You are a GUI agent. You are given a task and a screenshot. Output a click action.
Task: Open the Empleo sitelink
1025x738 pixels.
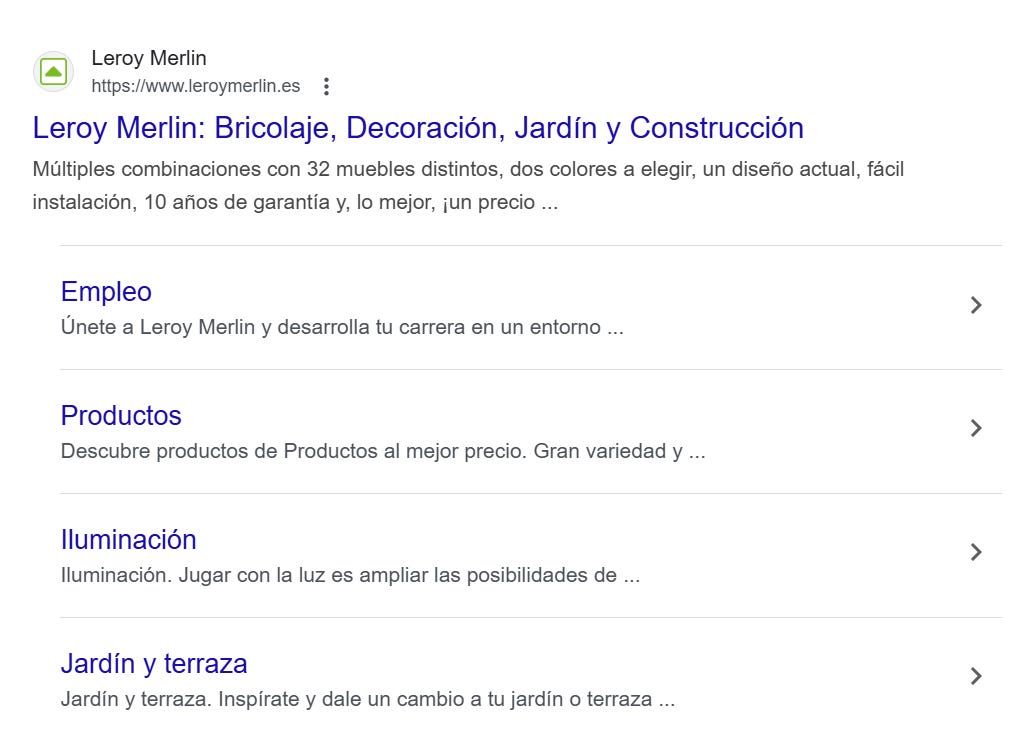coord(106,292)
